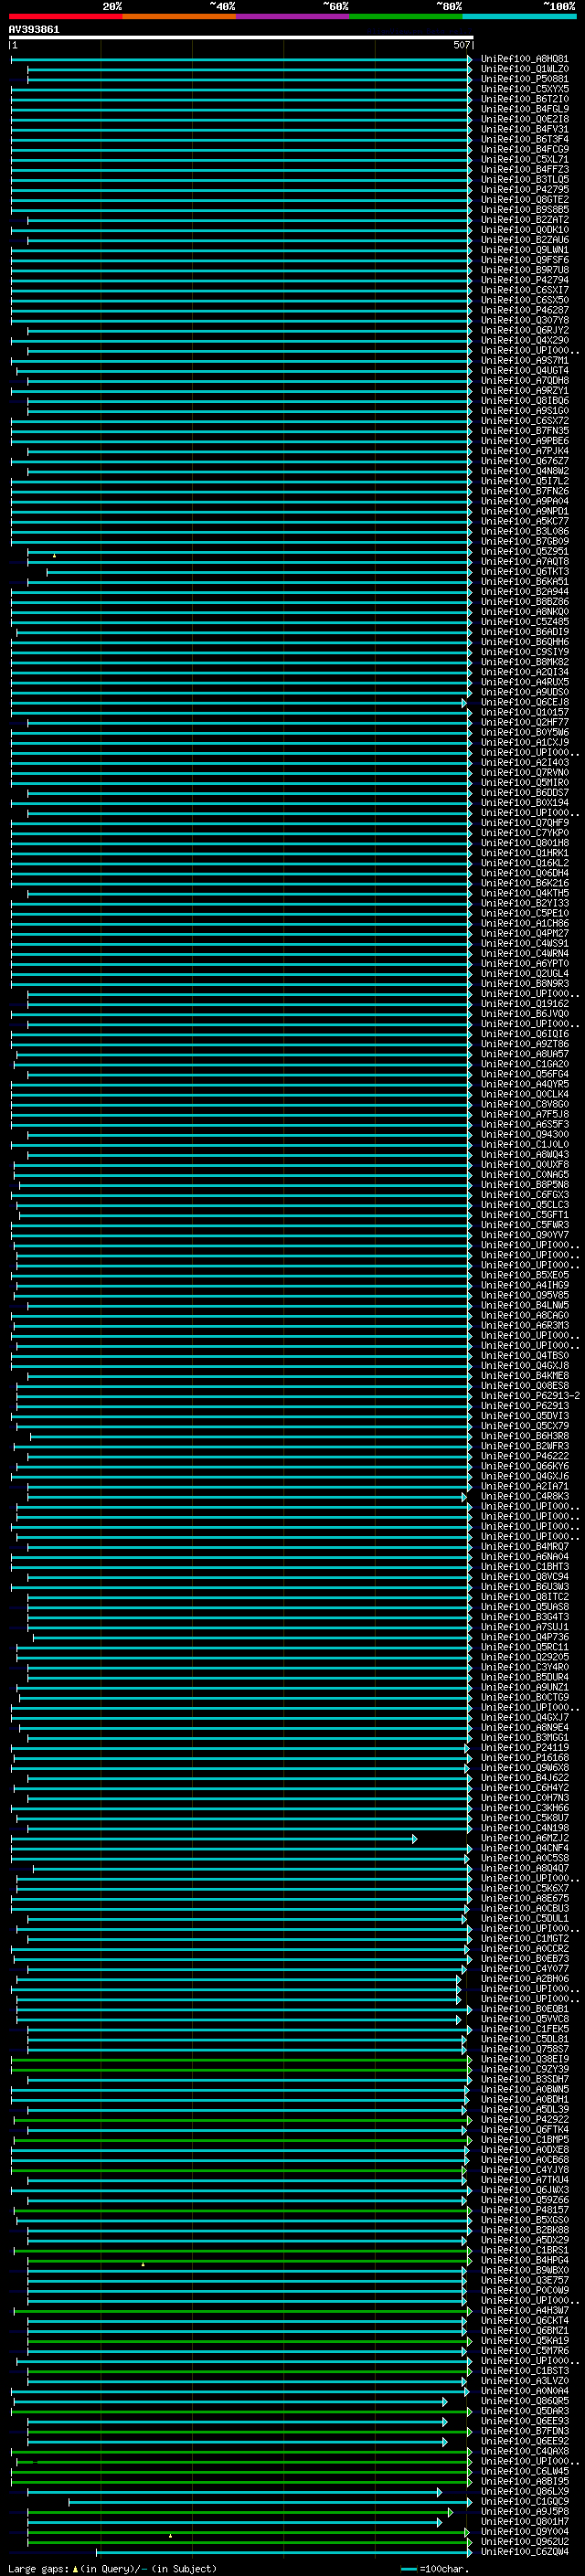Select the UniRef100_C5XYX5 label

point(525,89)
